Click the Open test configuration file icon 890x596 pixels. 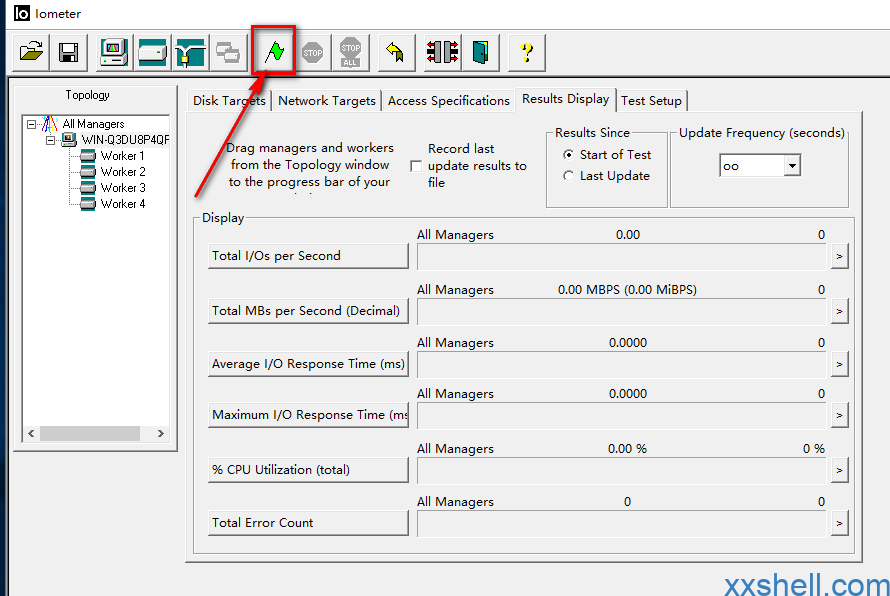[32, 52]
